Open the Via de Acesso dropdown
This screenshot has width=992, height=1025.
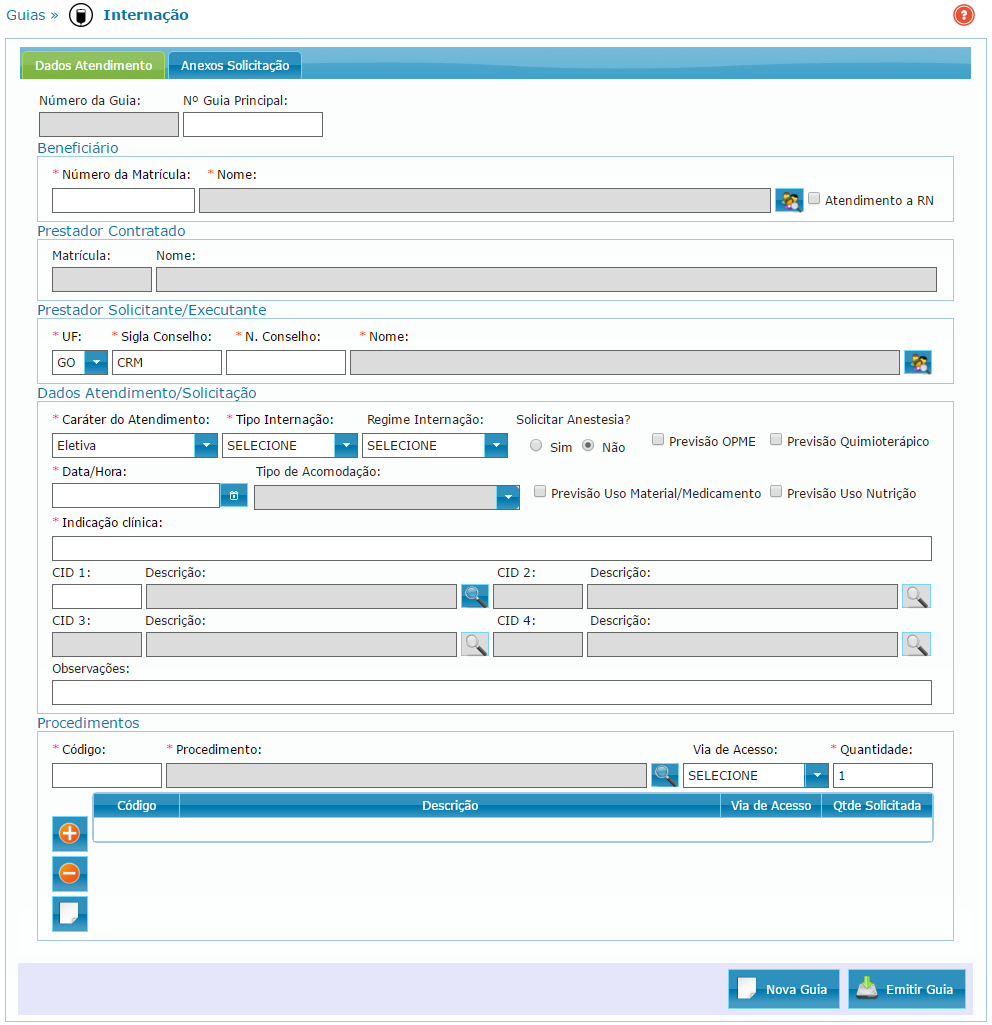(817, 775)
